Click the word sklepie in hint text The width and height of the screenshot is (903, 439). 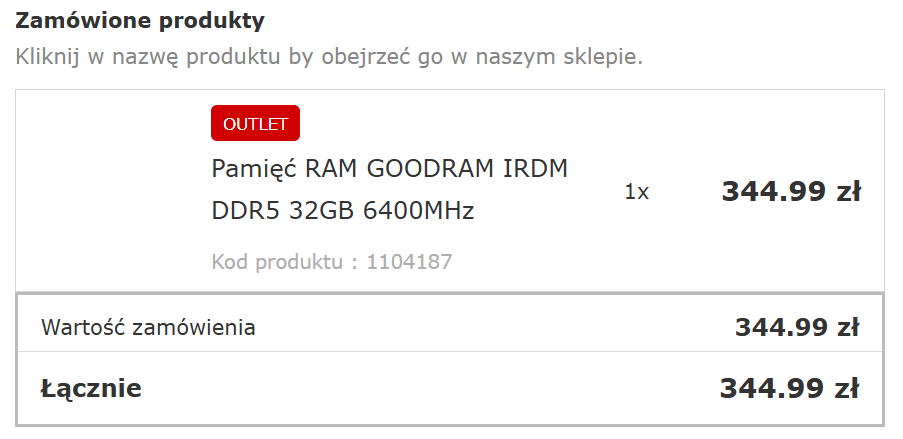(603, 56)
